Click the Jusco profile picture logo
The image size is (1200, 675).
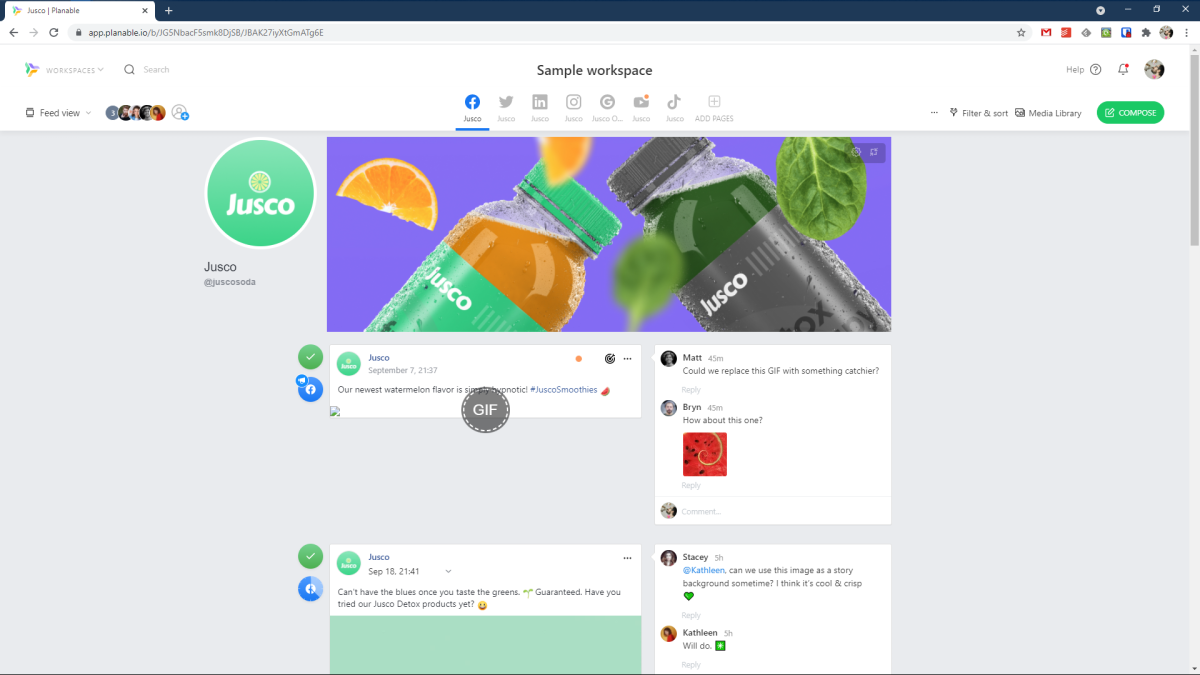260,193
